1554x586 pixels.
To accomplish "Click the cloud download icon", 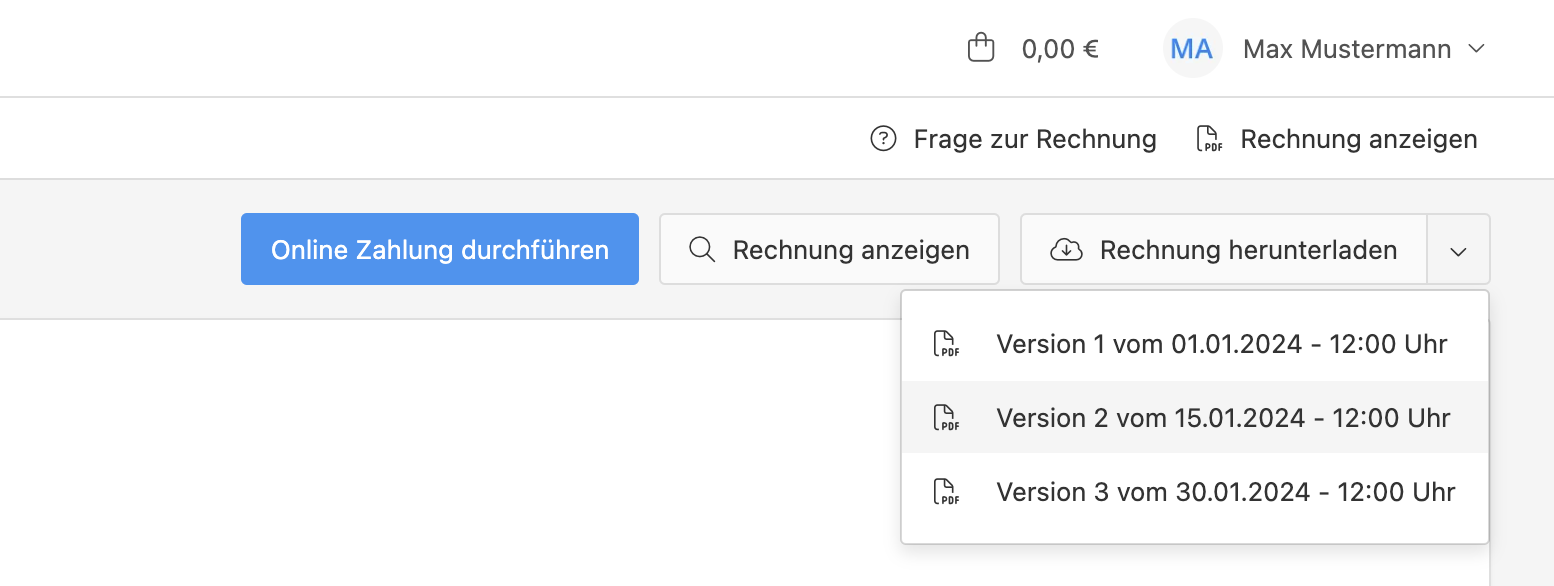I will 1067,249.
